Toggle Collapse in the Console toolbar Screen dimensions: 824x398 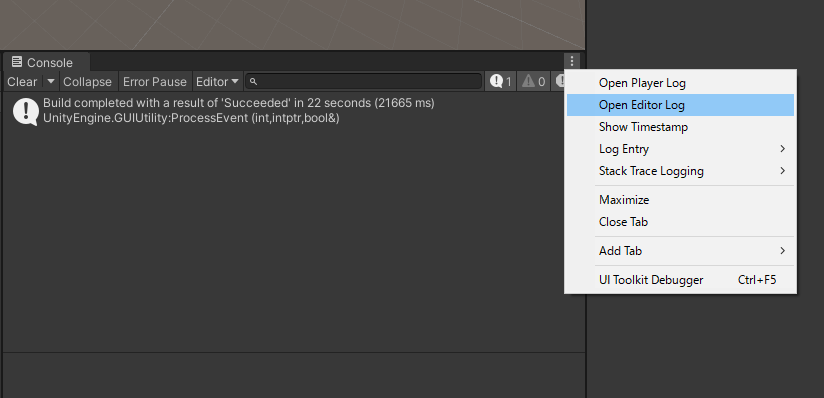[x=87, y=81]
